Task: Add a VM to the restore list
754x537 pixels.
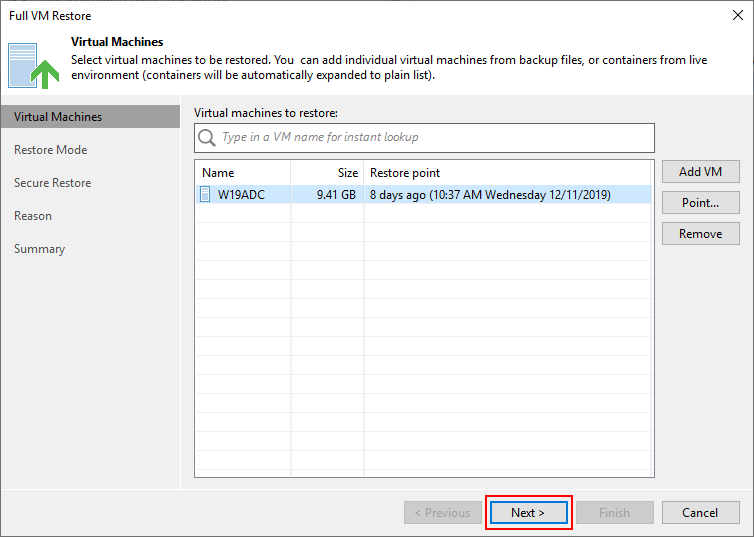Action: (700, 172)
